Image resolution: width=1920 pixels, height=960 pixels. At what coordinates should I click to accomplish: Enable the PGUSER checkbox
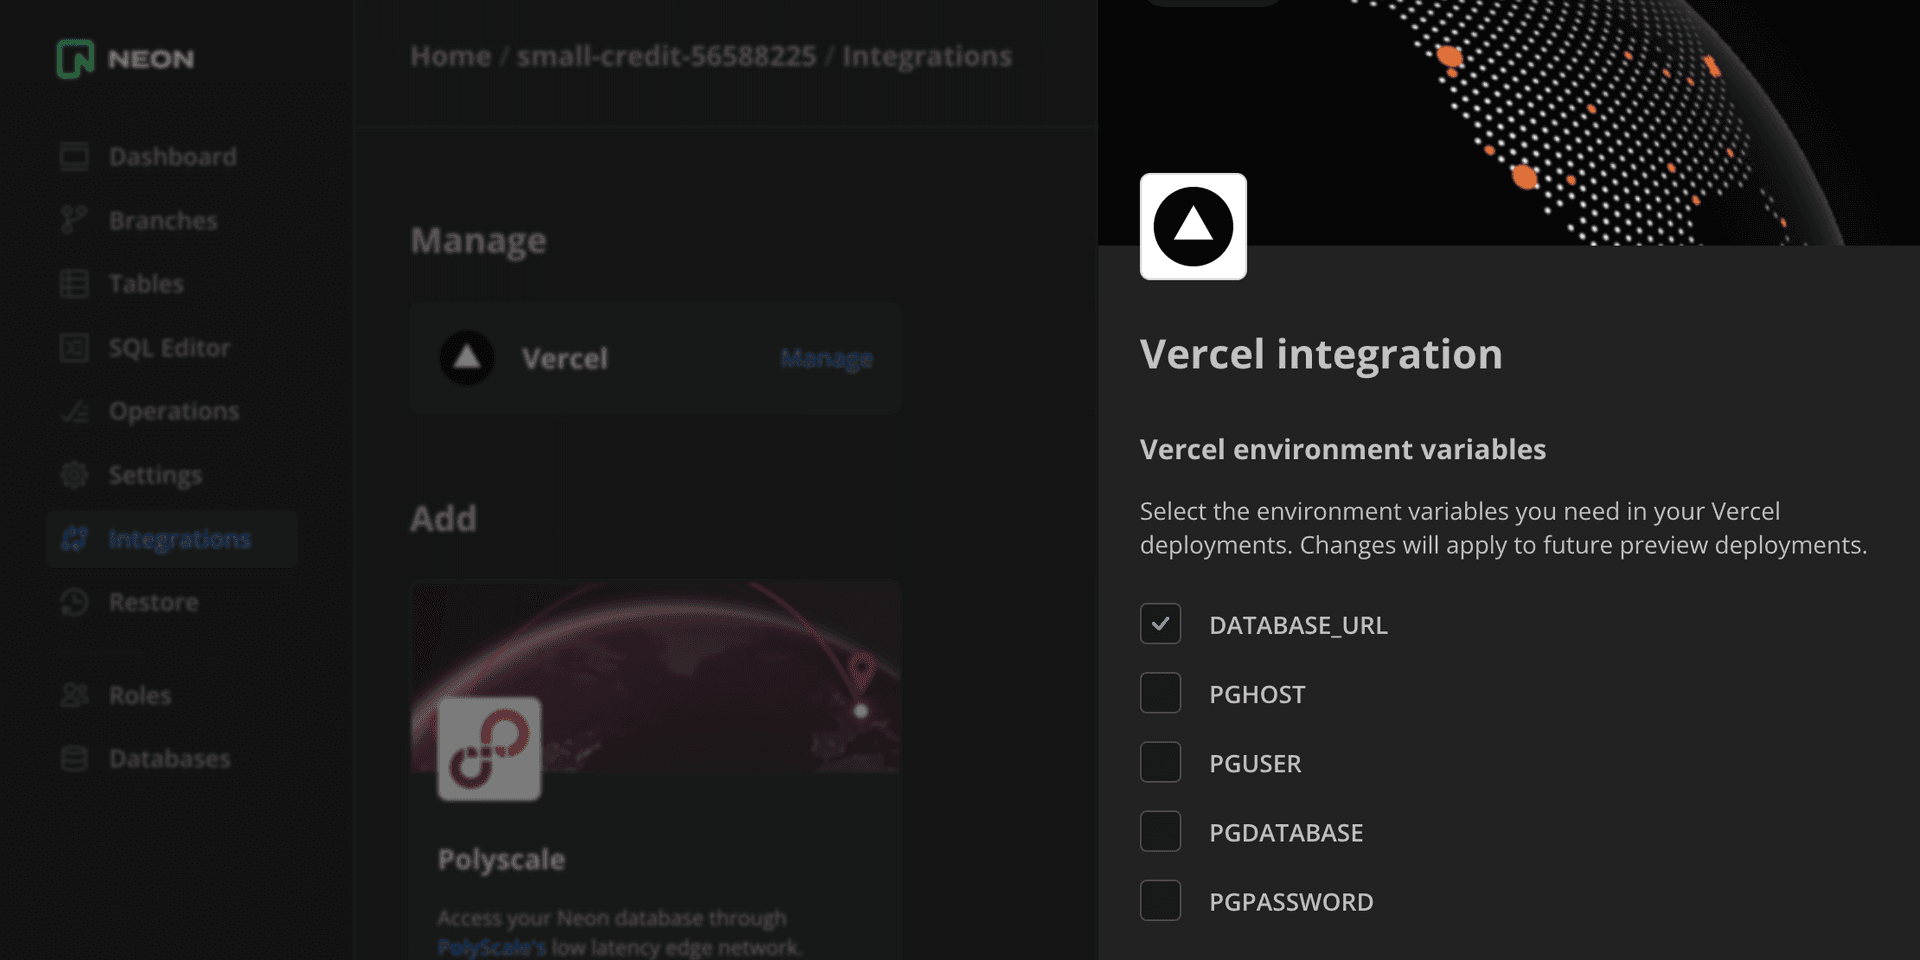1160,762
